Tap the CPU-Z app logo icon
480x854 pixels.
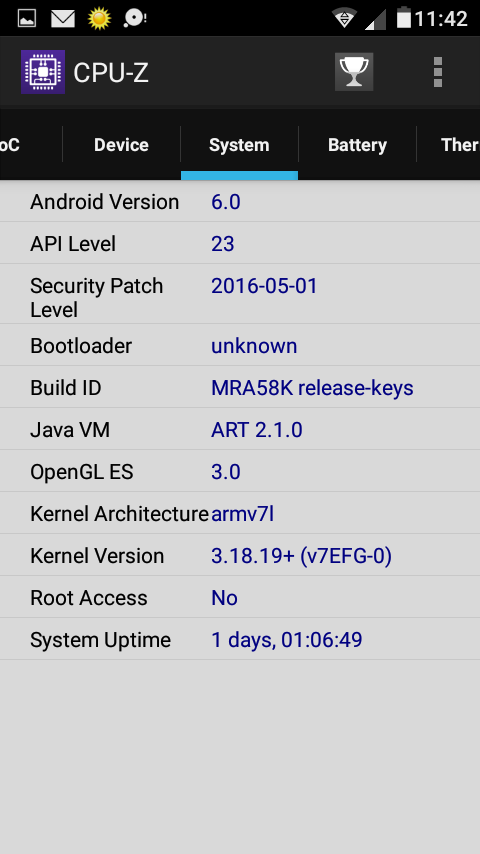(43, 72)
